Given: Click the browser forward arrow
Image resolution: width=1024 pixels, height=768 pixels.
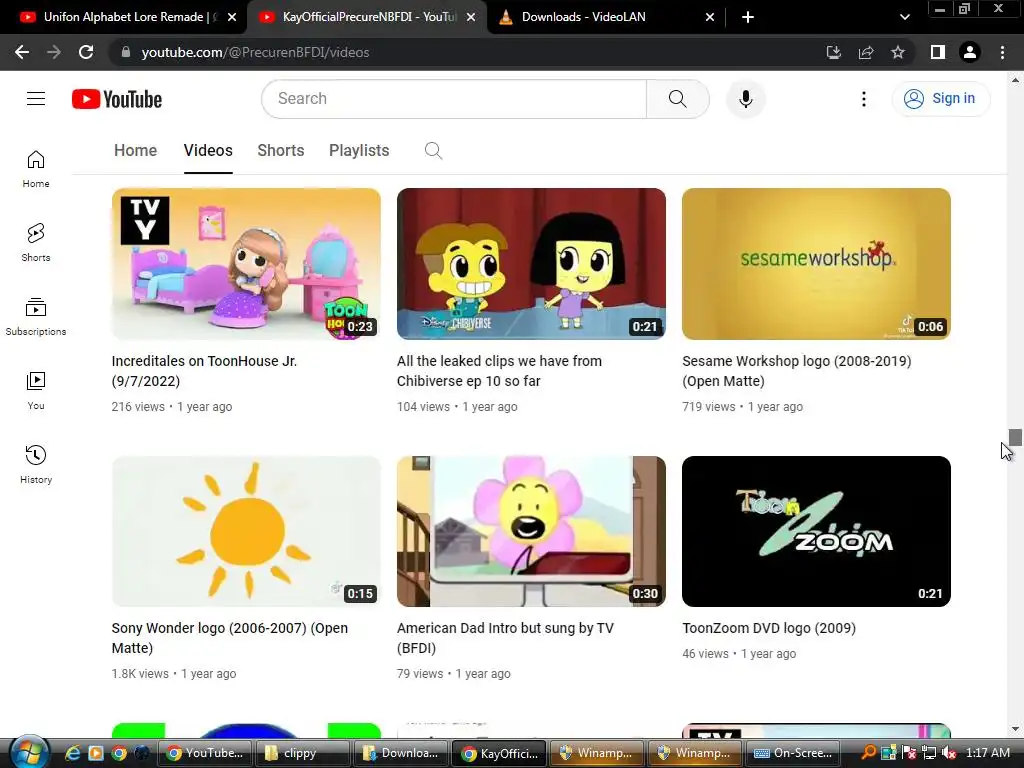Looking at the screenshot, I should tap(54, 52).
